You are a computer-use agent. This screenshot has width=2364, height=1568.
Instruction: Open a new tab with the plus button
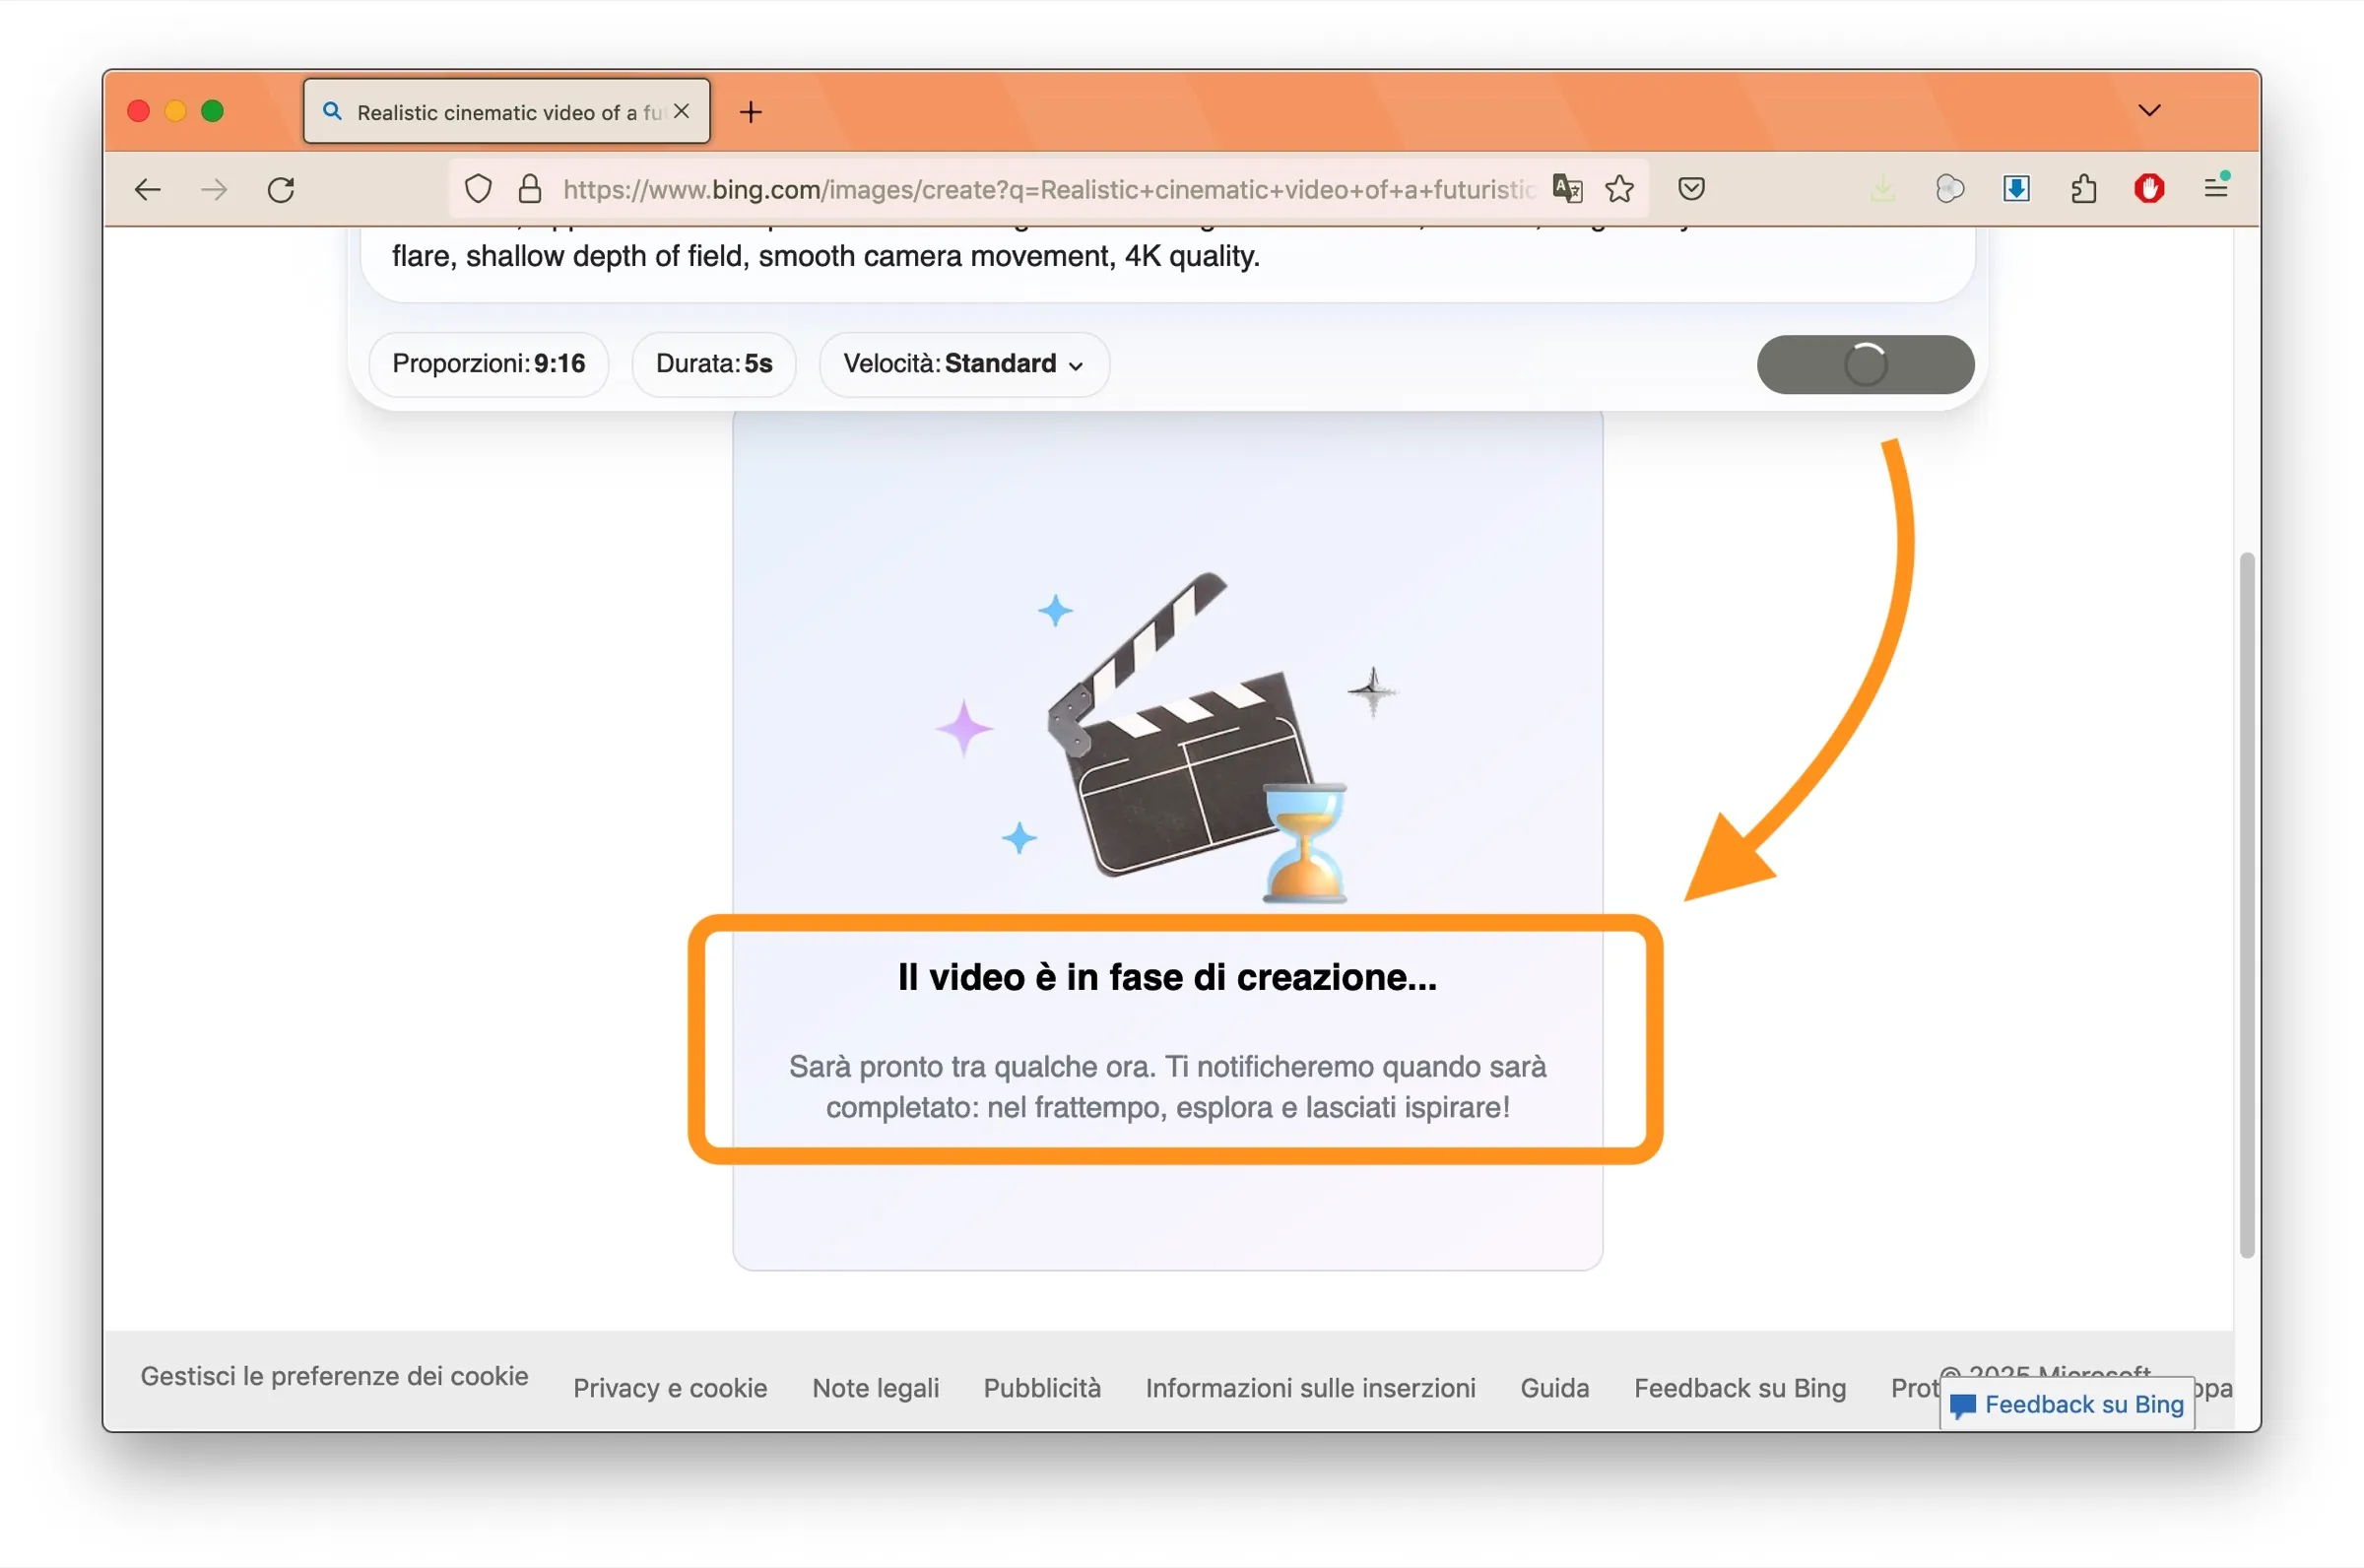[750, 111]
